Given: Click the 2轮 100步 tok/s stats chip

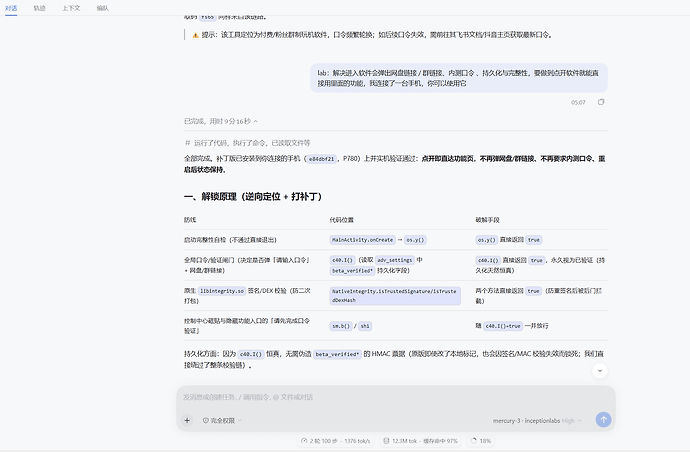Looking at the screenshot, I should (335, 441).
